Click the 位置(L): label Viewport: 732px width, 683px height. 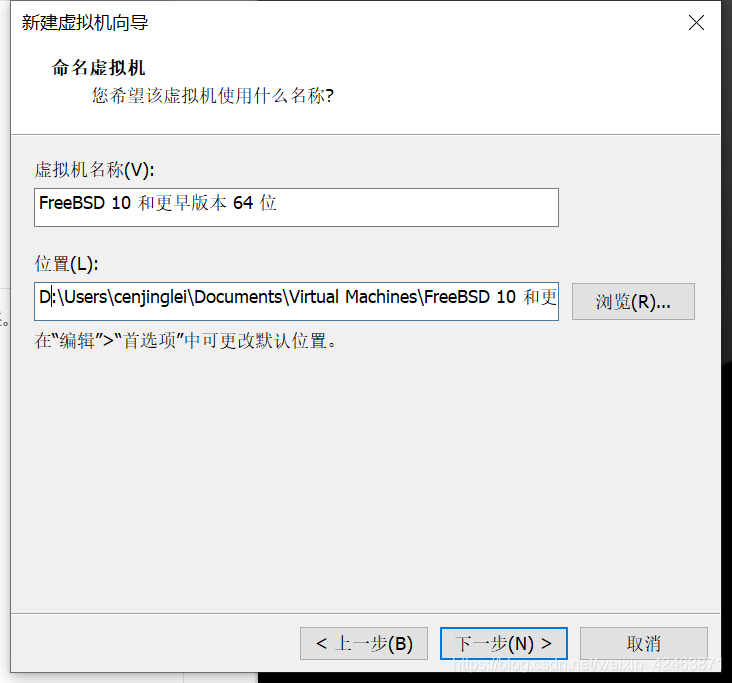click(x=66, y=264)
